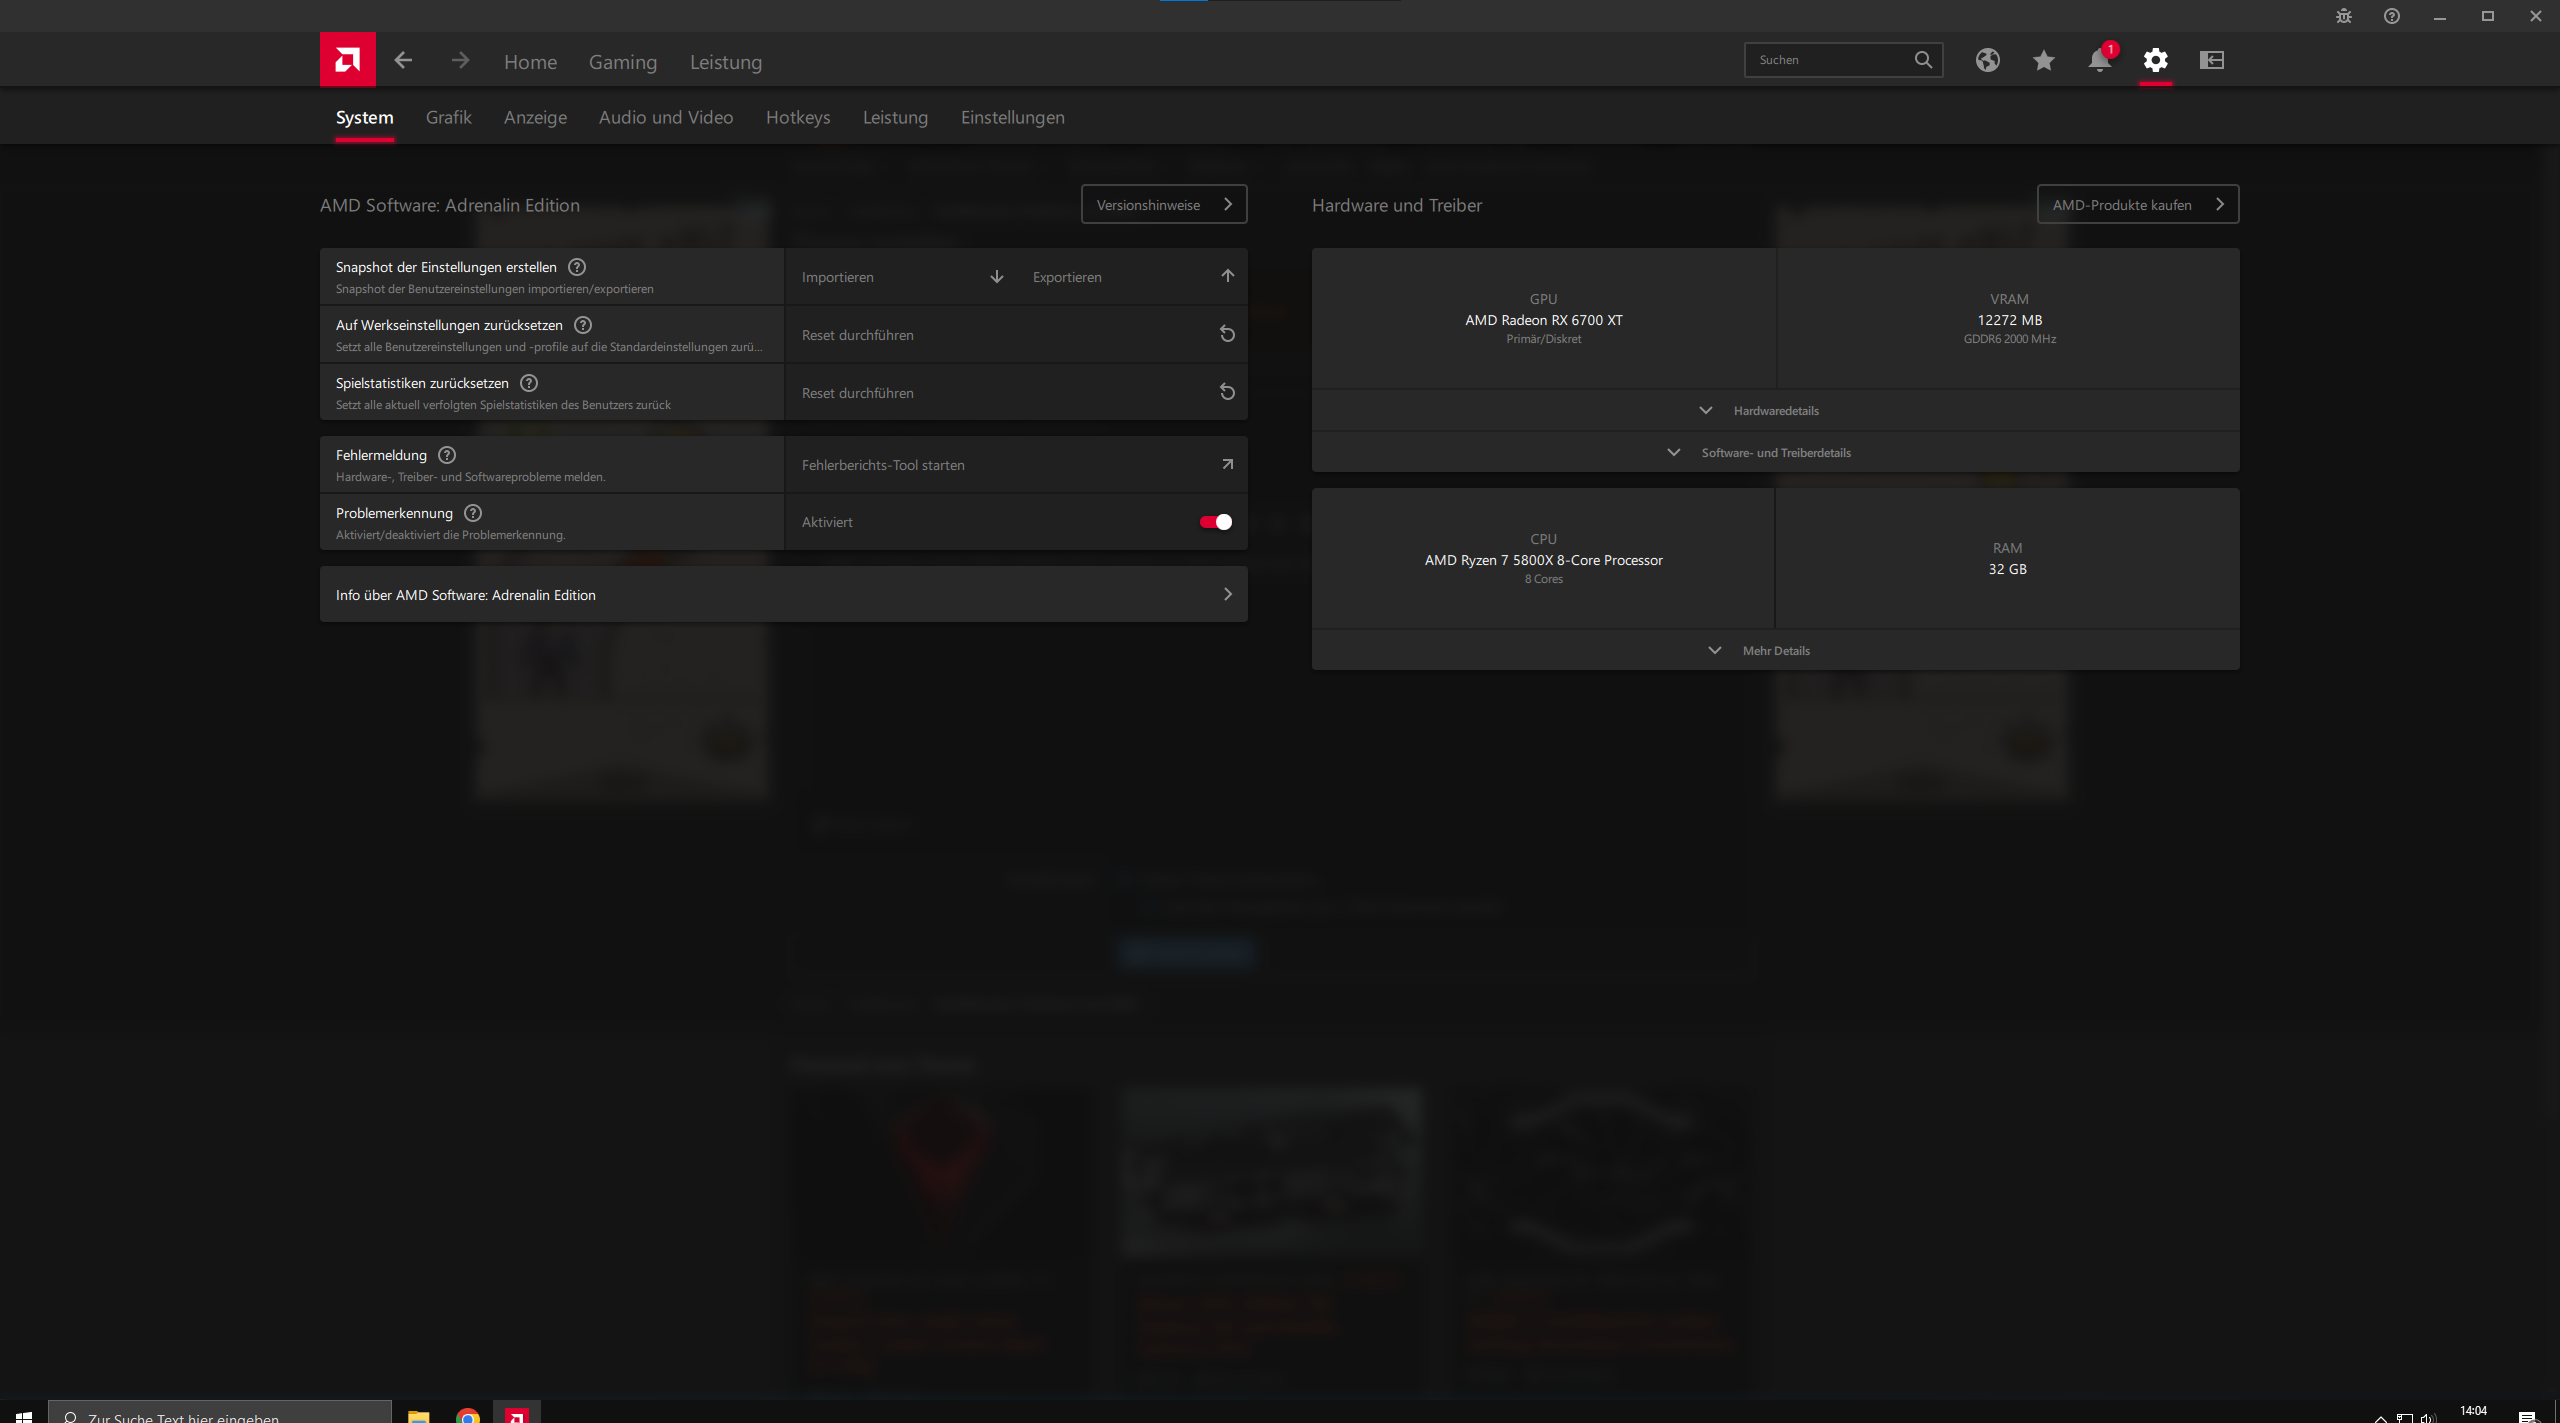Click AMD-Produkte kaufen button

(x=2137, y=205)
